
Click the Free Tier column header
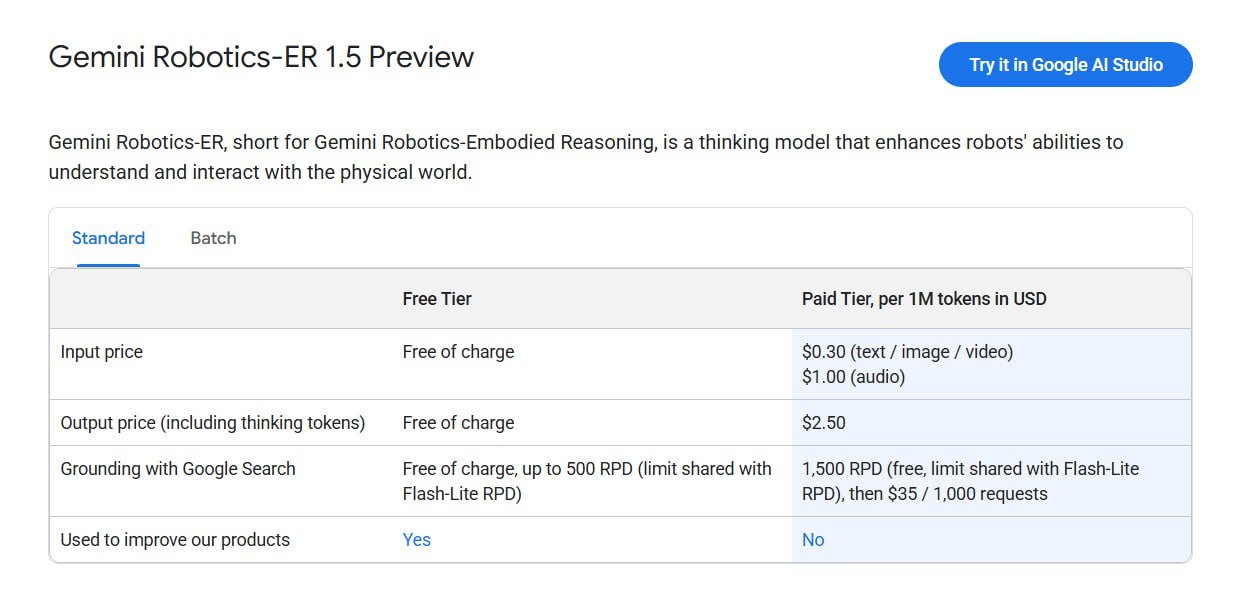tap(437, 299)
